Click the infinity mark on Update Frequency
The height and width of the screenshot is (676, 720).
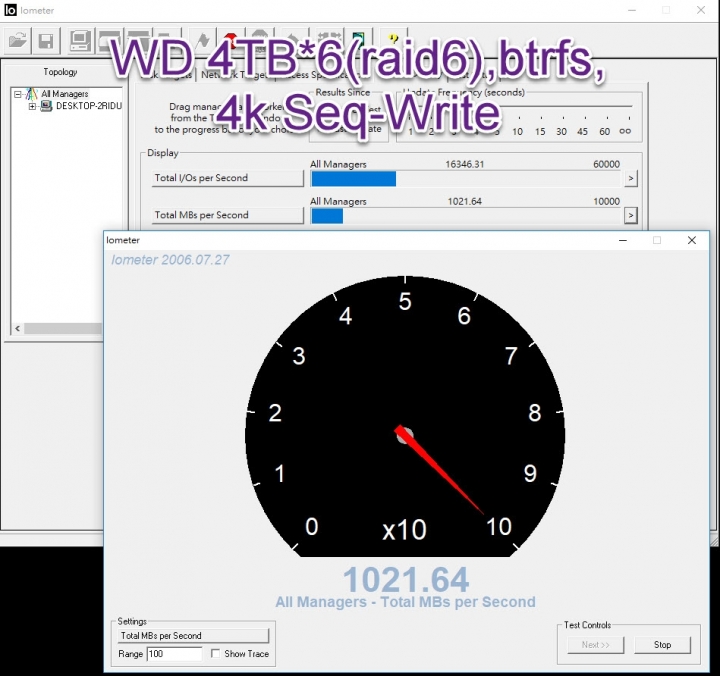point(625,131)
